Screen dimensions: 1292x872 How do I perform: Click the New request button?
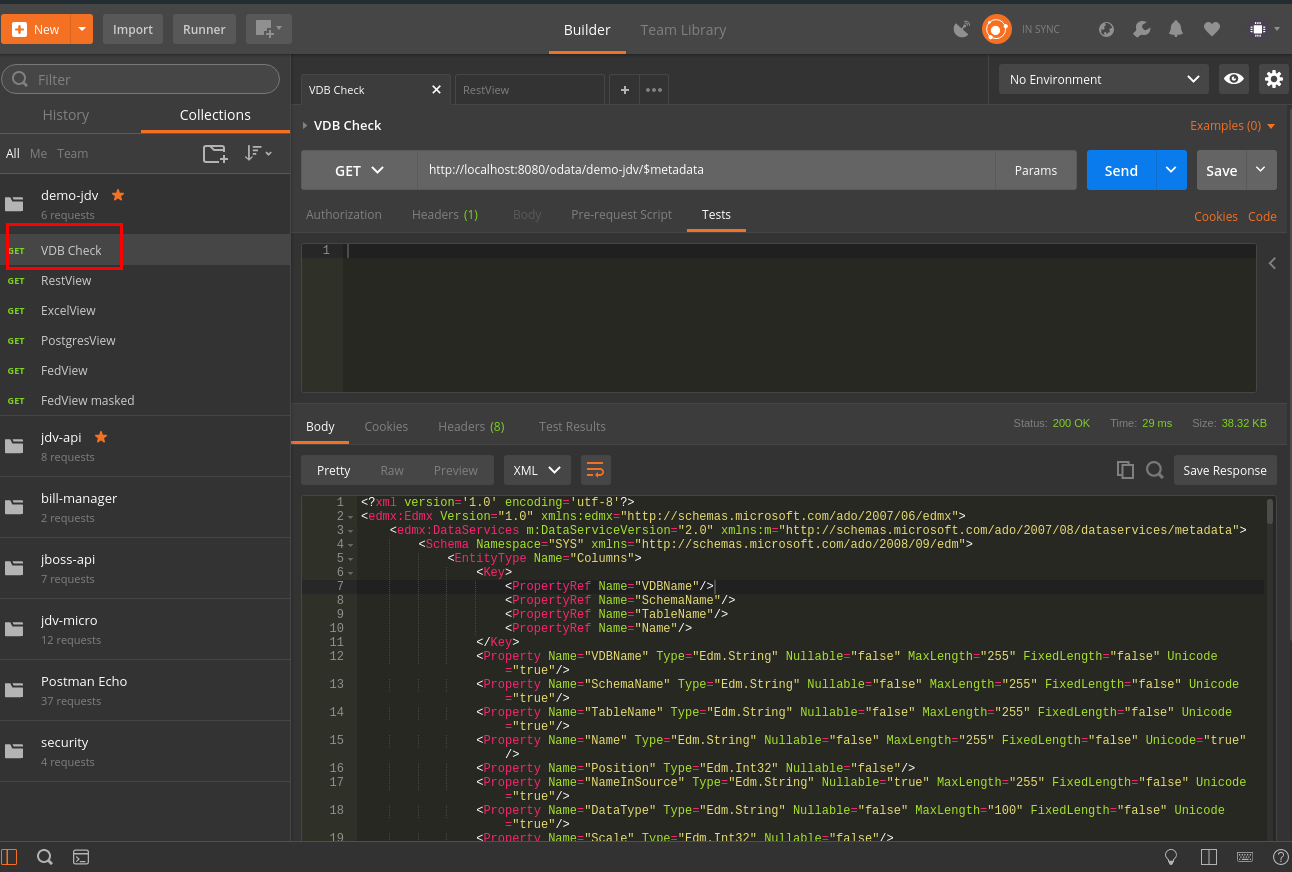(36, 29)
